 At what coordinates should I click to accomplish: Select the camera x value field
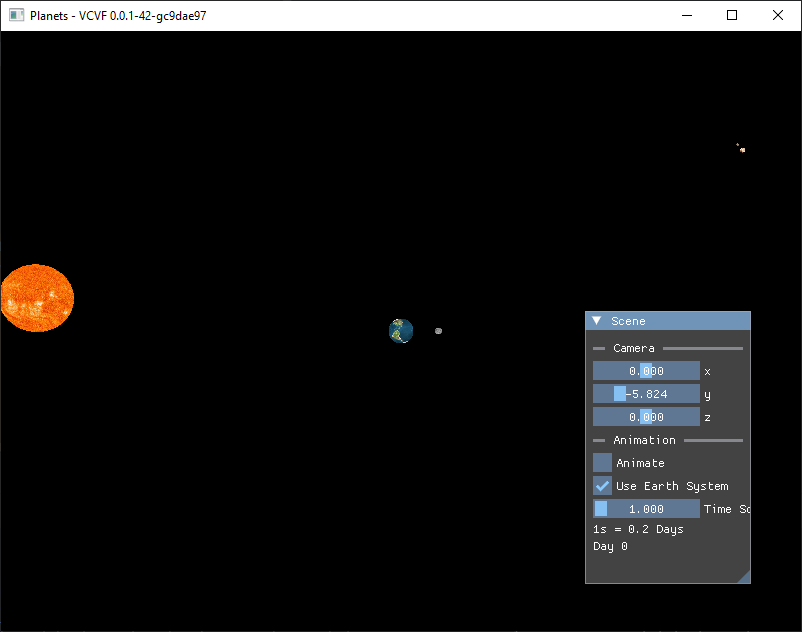tap(645, 370)
